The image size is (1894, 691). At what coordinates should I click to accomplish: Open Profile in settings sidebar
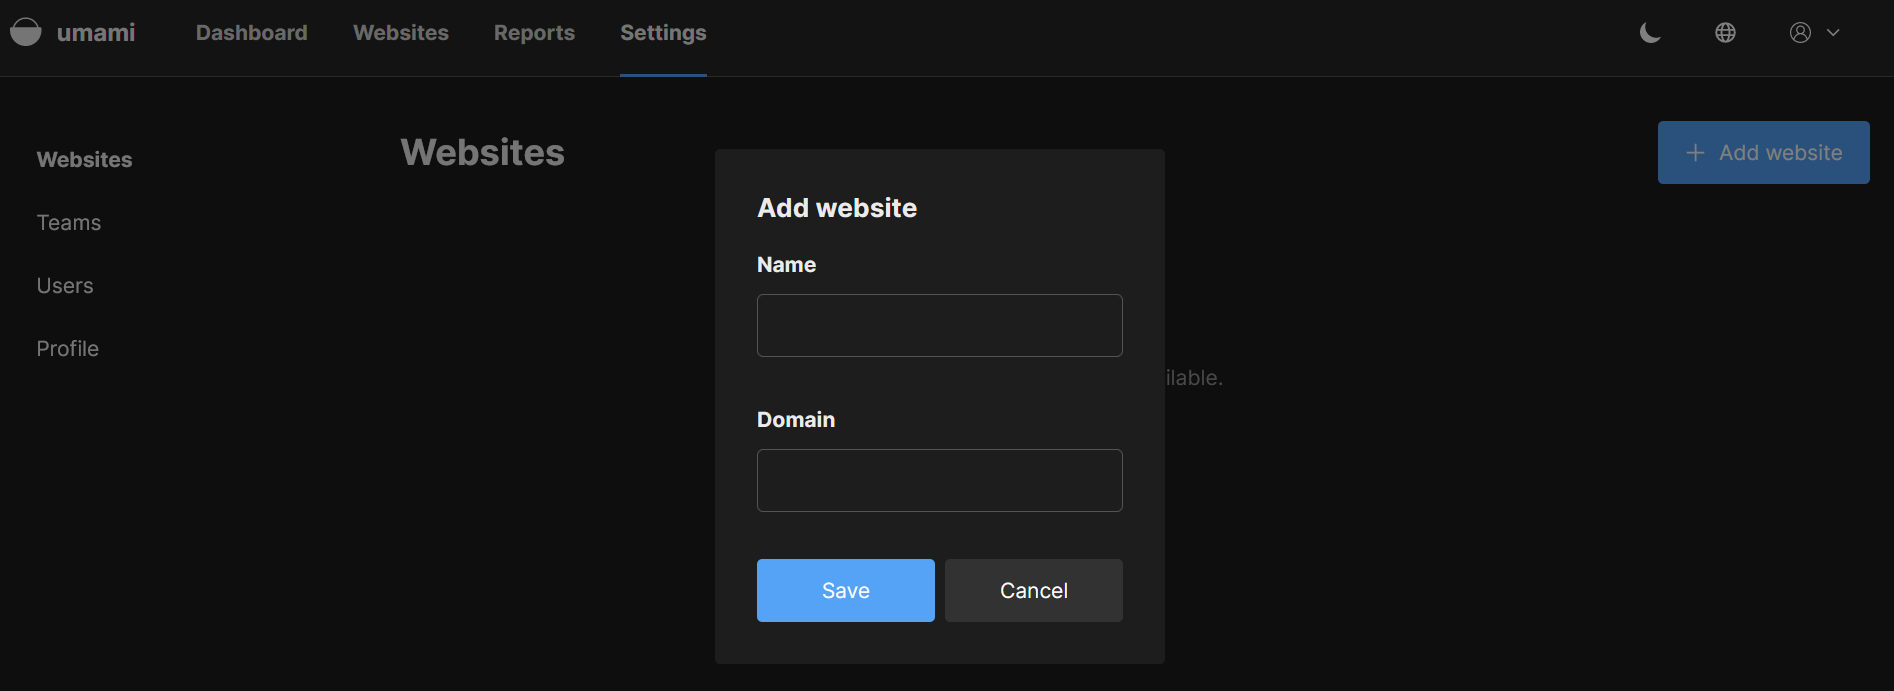pos(68,349)
